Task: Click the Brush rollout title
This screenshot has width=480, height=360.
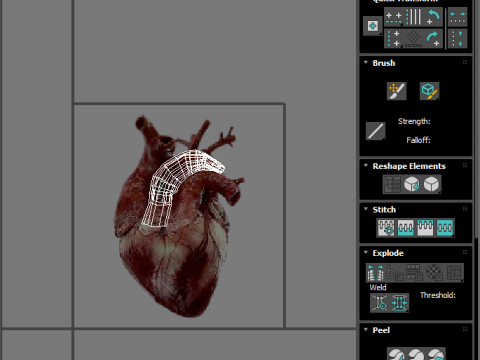Action: pyautogui.click(x=384, y=63)
